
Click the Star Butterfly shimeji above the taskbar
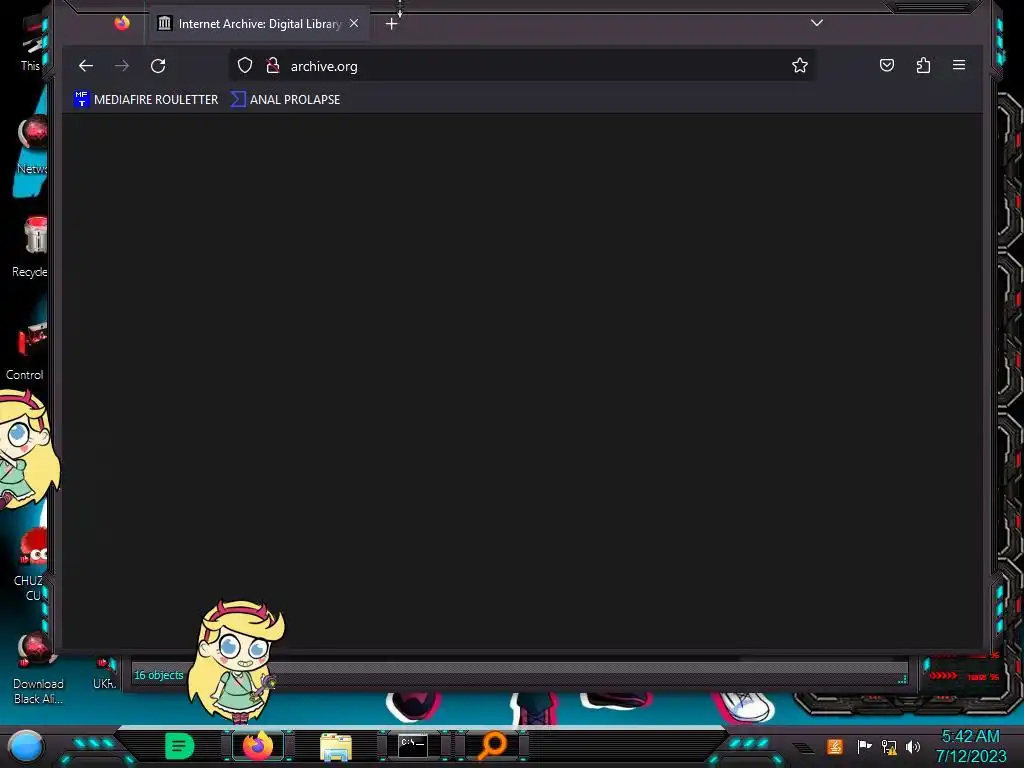click(x=237, y=661)
